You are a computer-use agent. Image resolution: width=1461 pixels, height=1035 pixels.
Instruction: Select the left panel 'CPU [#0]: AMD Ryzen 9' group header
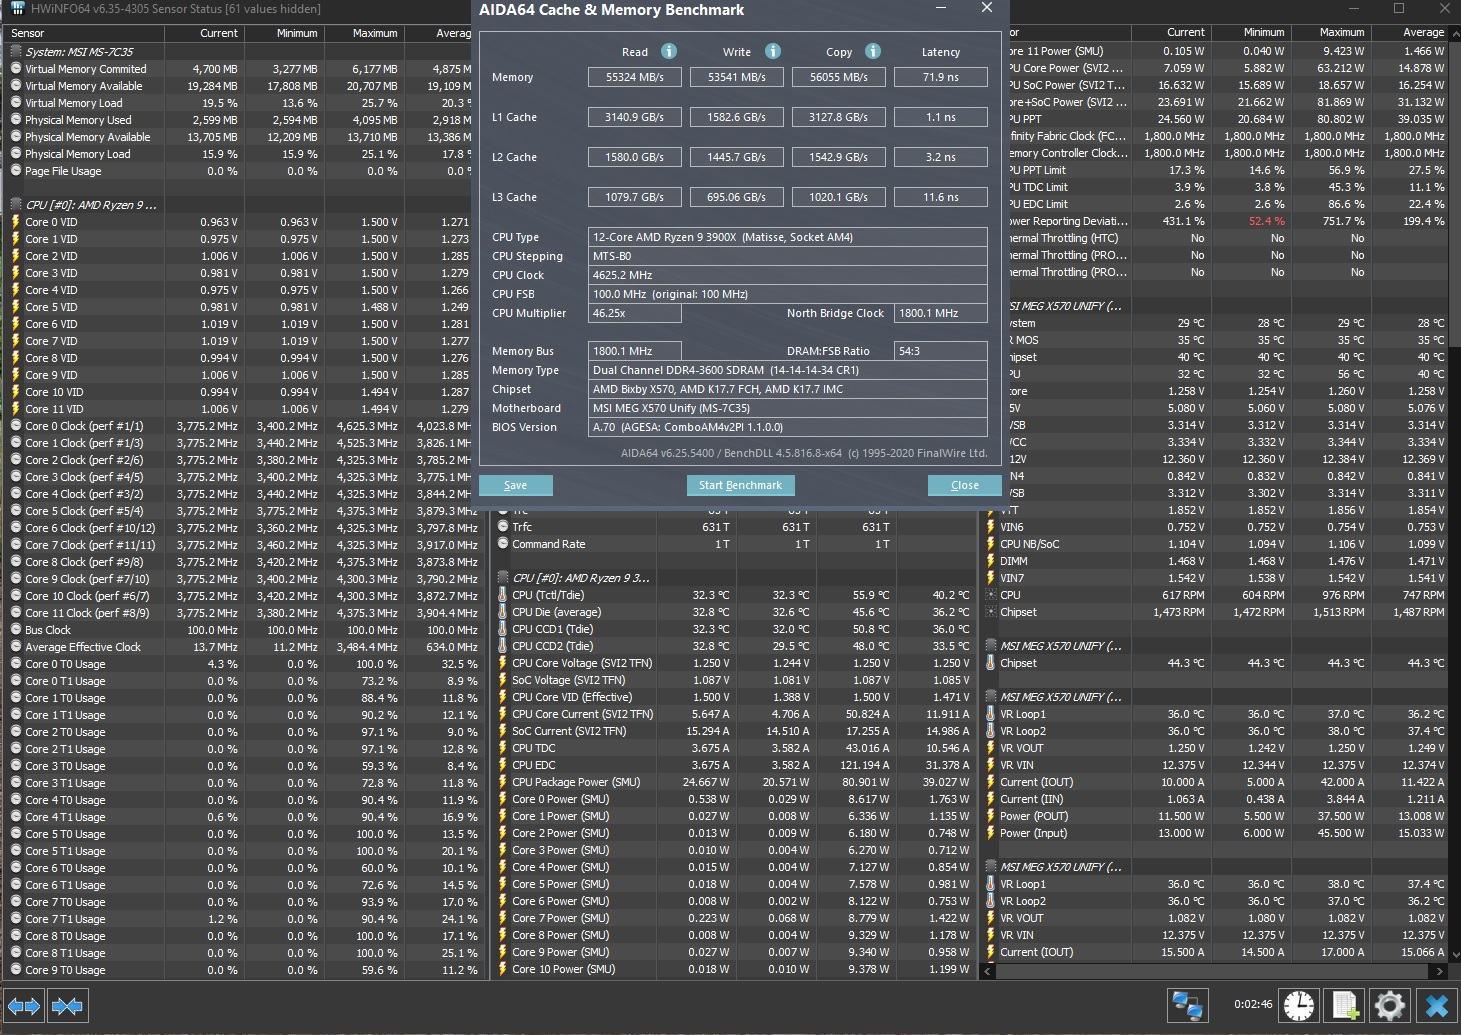(91, 205)
